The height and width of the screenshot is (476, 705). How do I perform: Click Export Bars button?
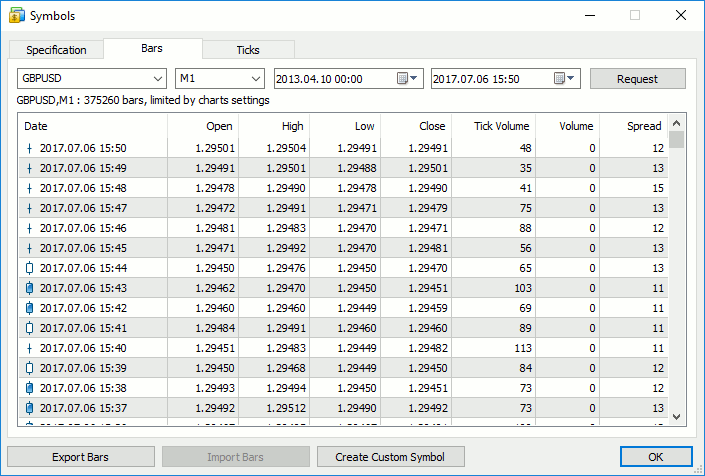click(80, 457)
